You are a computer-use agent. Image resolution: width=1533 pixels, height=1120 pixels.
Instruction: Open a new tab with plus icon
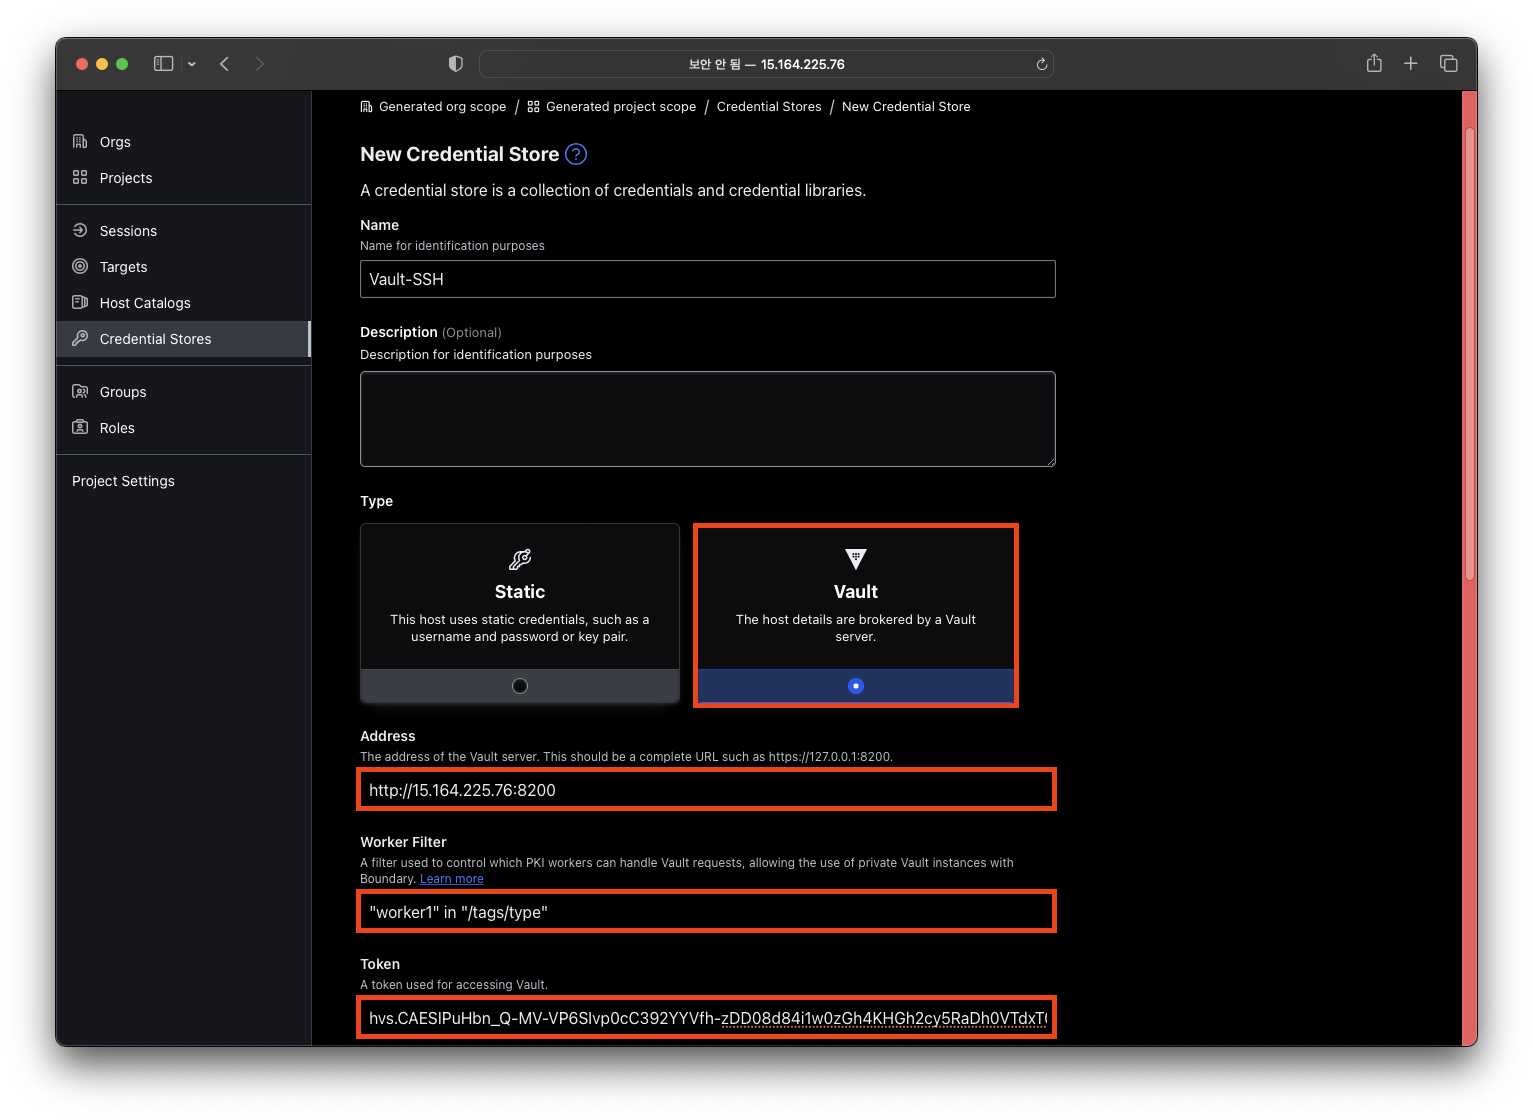pos(1411,63)
